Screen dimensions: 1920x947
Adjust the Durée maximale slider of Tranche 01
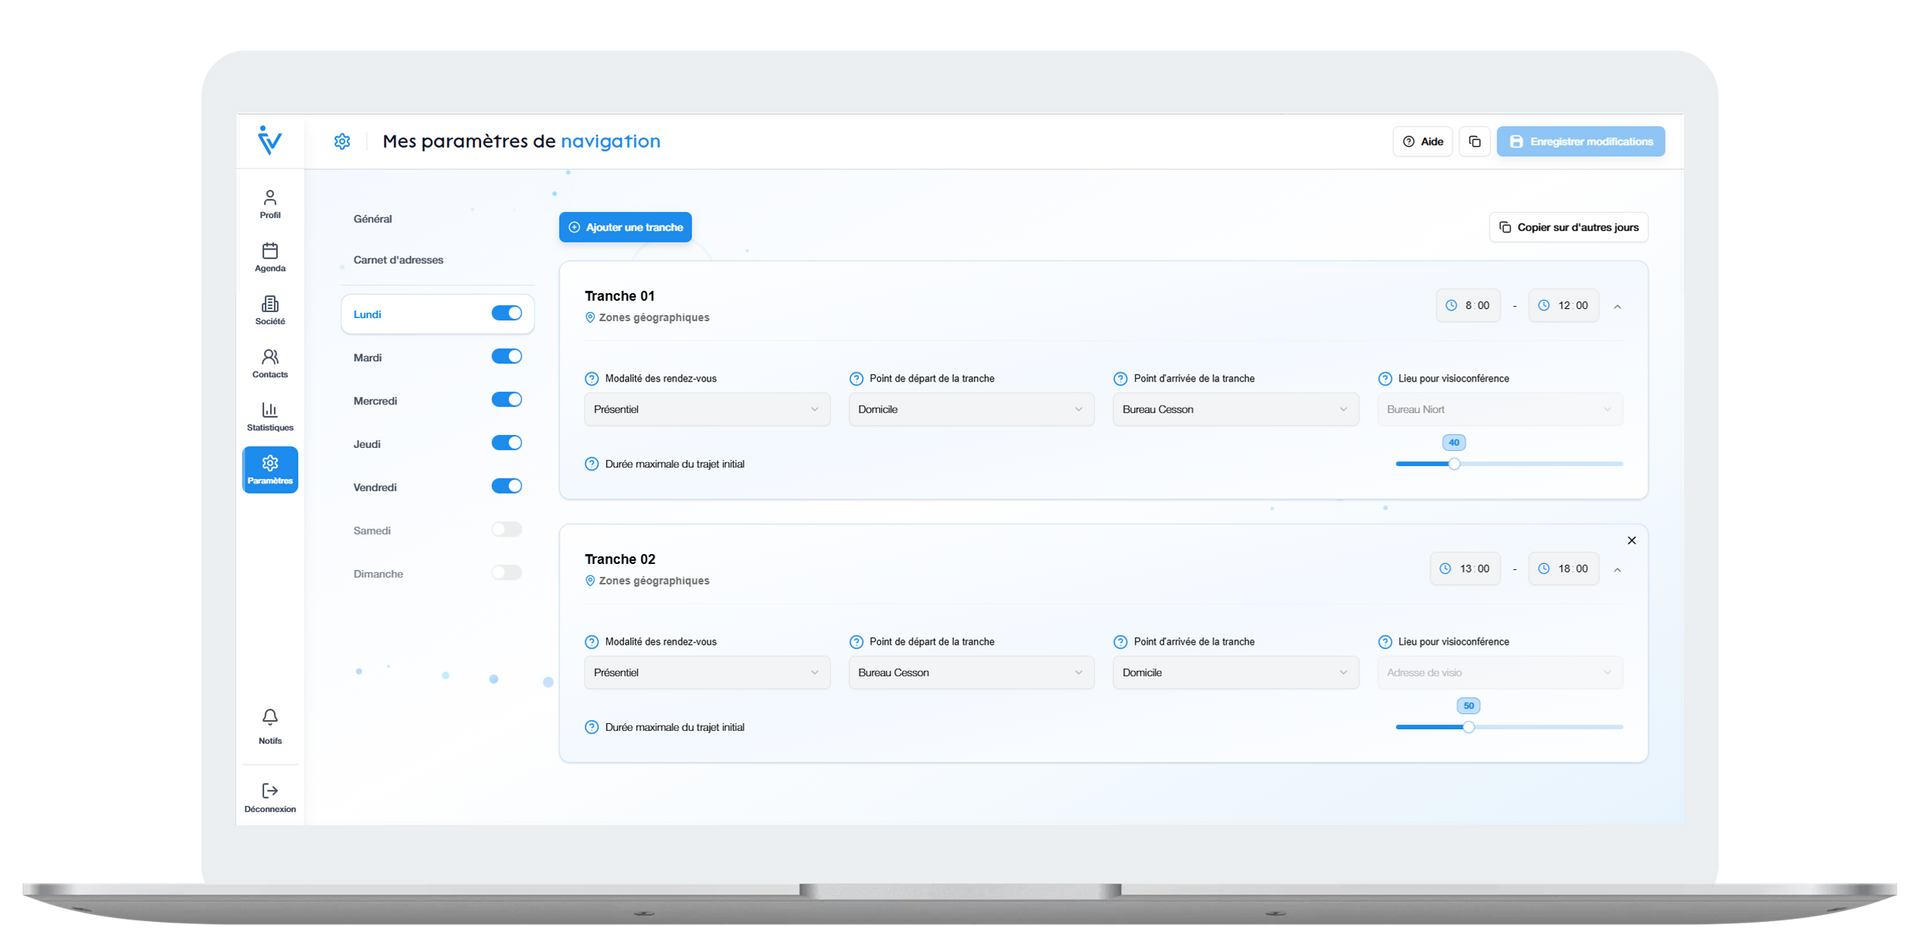click(1455, 464)
